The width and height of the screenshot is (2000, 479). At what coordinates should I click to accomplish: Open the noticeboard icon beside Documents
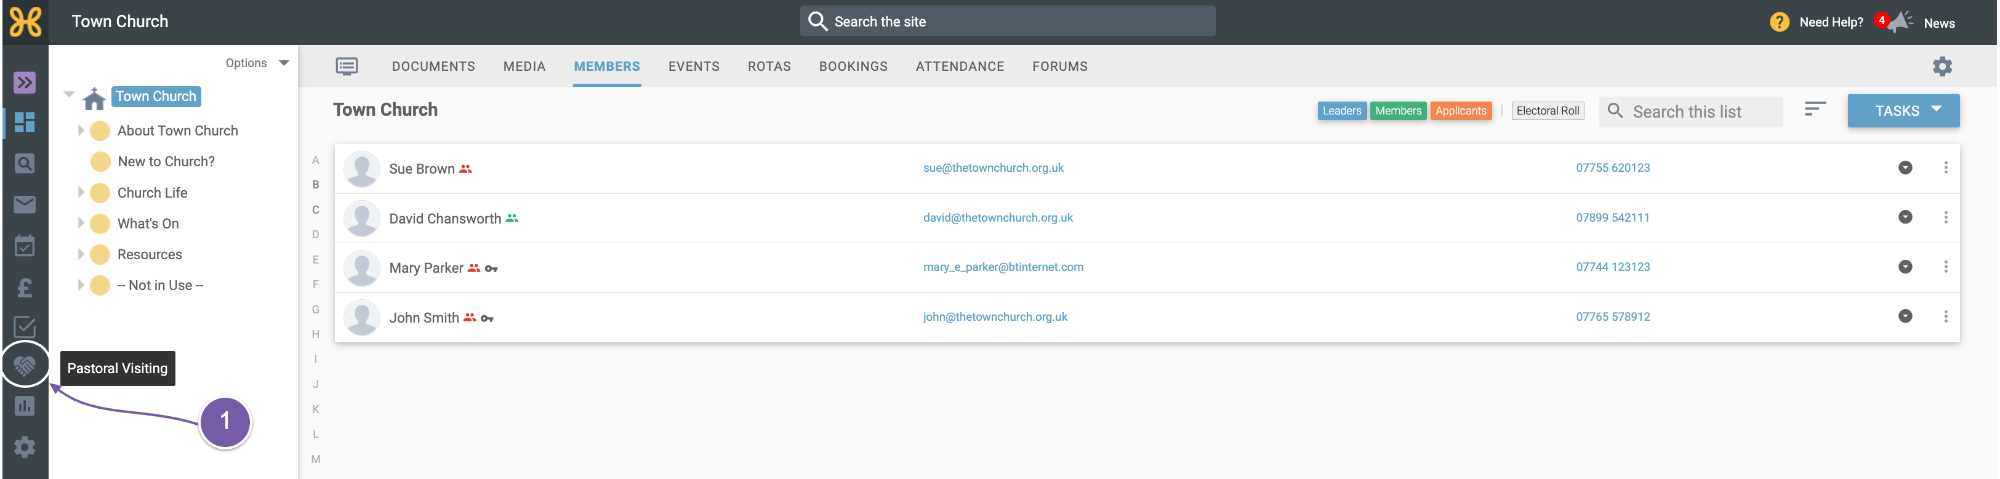click(347, 66)
